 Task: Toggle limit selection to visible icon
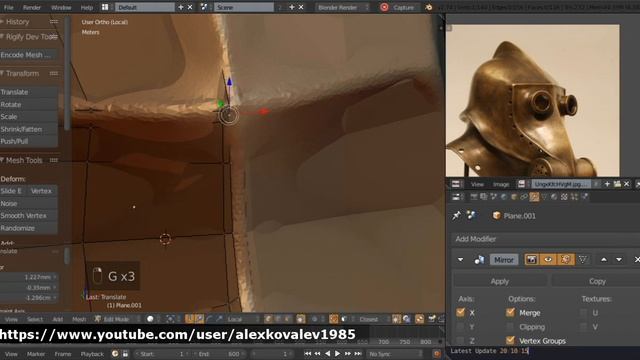301,319
